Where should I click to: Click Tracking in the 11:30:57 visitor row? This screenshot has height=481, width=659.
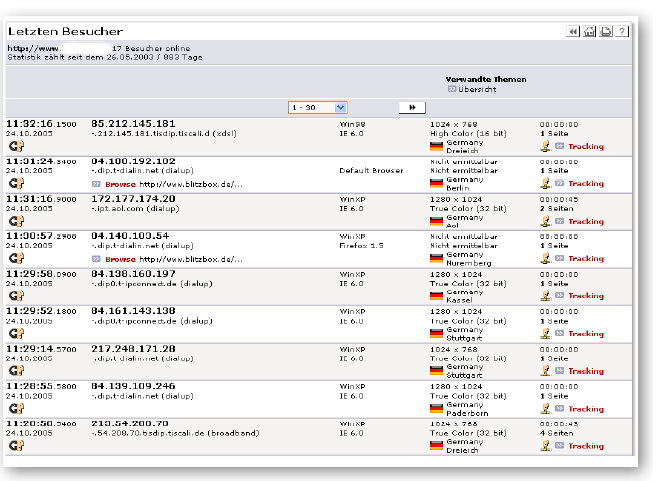(x=586, y=258)
